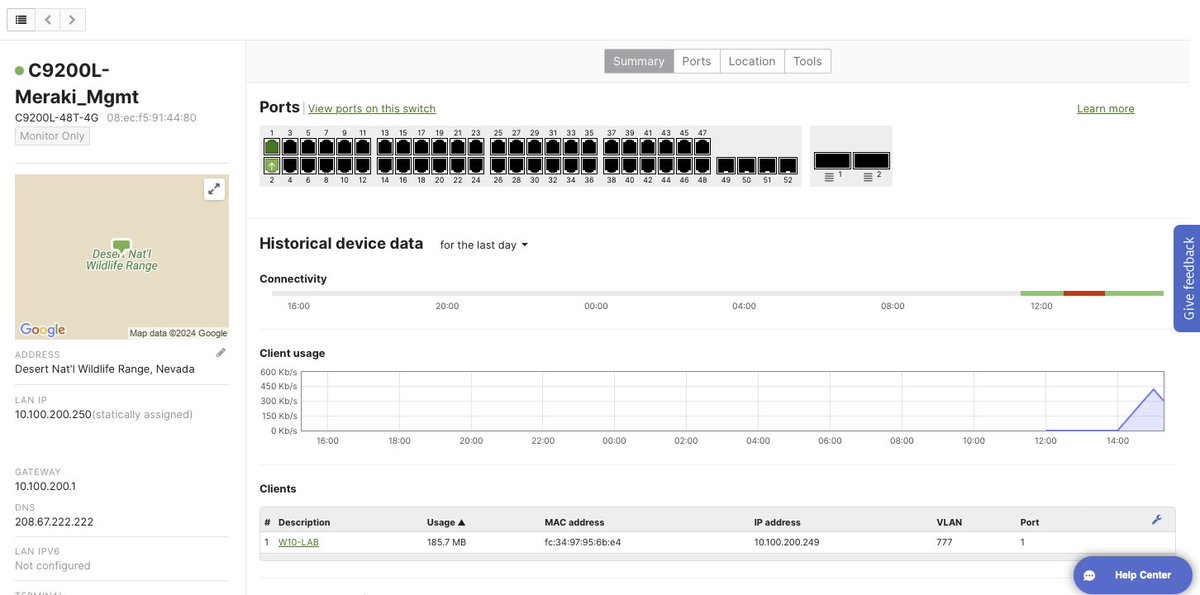Open the device list view icon
This screenshot has width=1200, height=595.
pyautogui.click(x=21, y=19)
